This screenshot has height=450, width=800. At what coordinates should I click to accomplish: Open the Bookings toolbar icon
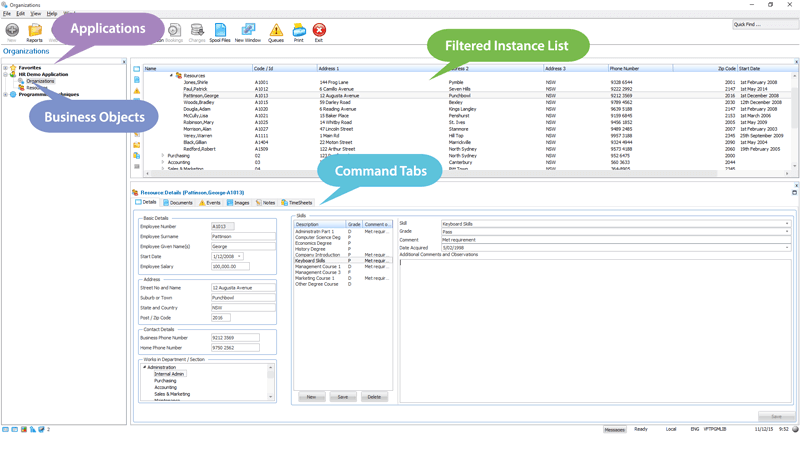(174, 32)
